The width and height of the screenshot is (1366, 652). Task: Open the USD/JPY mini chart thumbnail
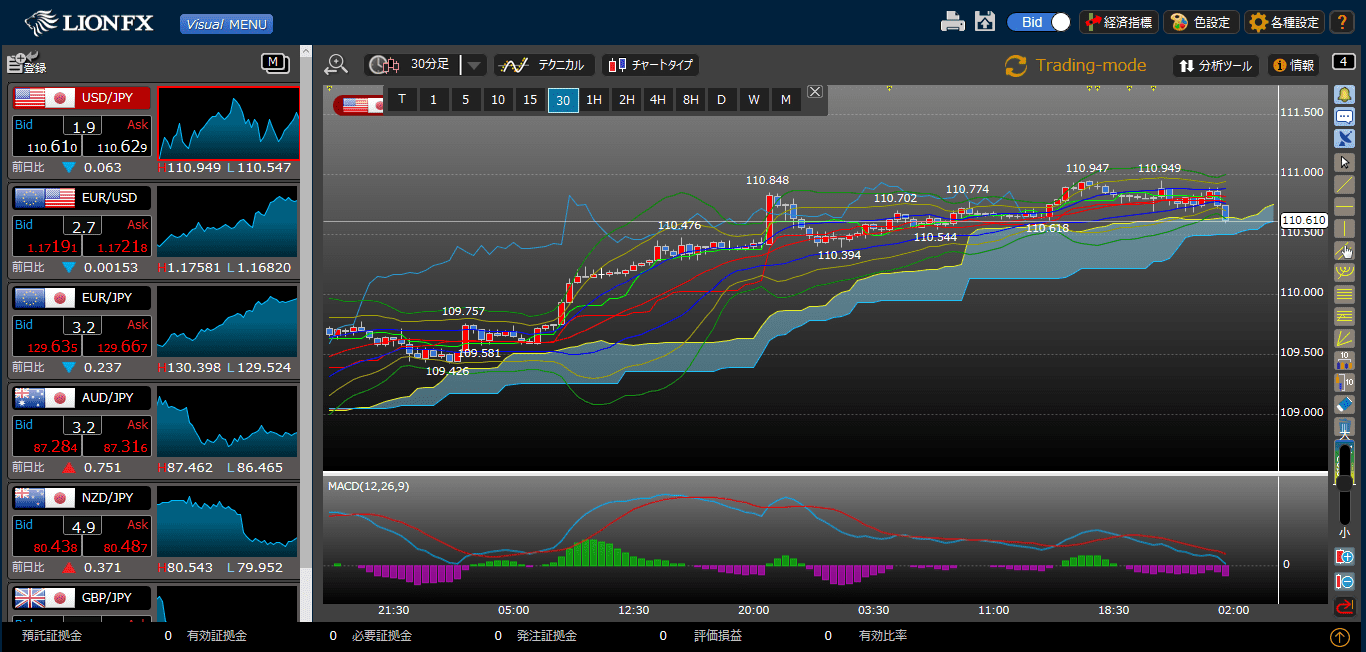tap(228, 122)
